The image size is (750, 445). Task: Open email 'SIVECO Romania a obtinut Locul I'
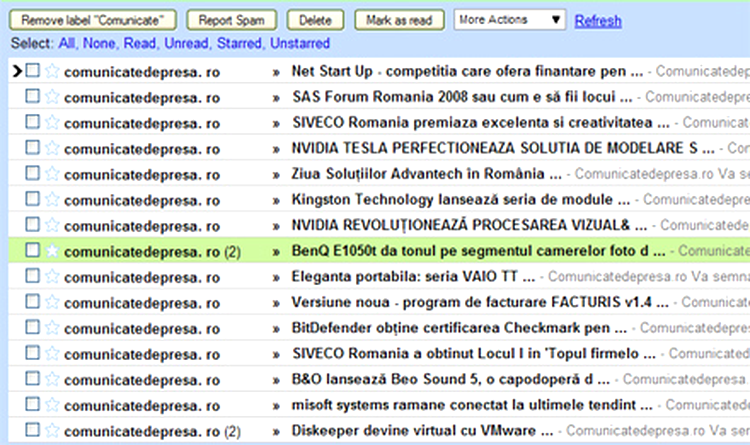click(x=474, y=354)
